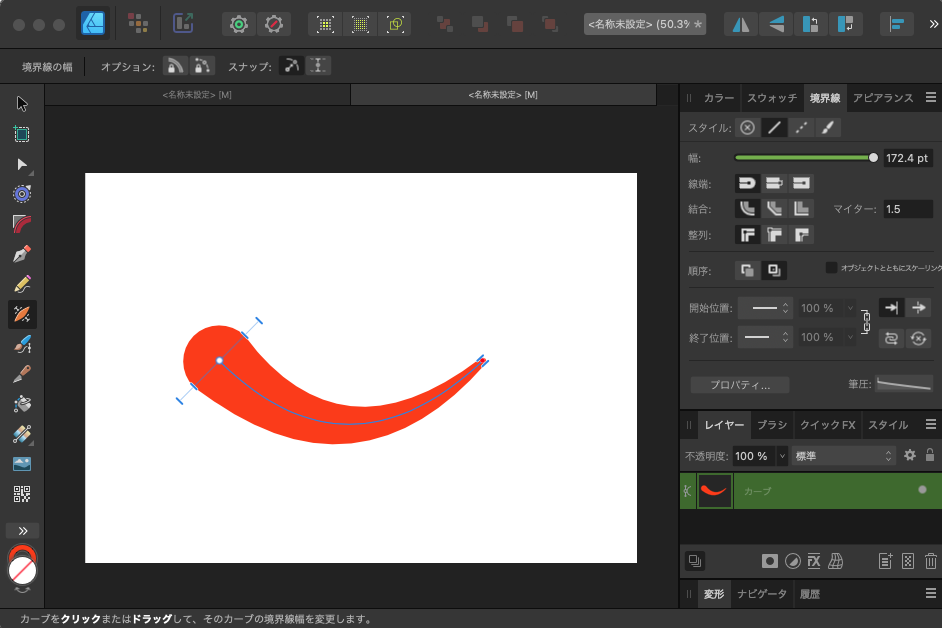Screen dimensions: 942x628
Task: Flip the selection horizontally
Action: [740, 23]
